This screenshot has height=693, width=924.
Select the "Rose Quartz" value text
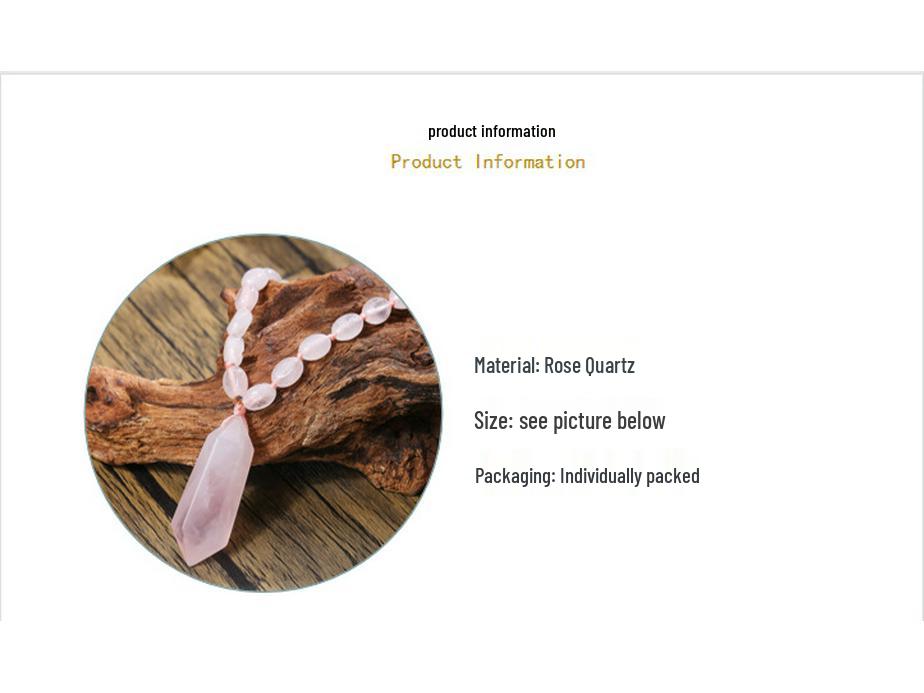pos(589,365)
